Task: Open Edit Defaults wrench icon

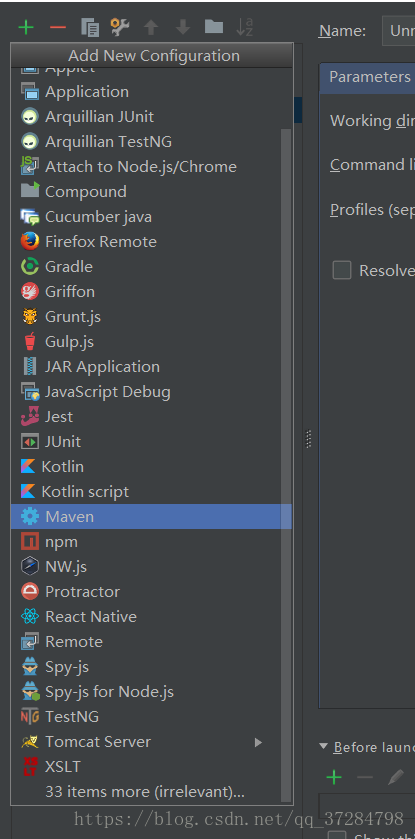Action: 120,26
